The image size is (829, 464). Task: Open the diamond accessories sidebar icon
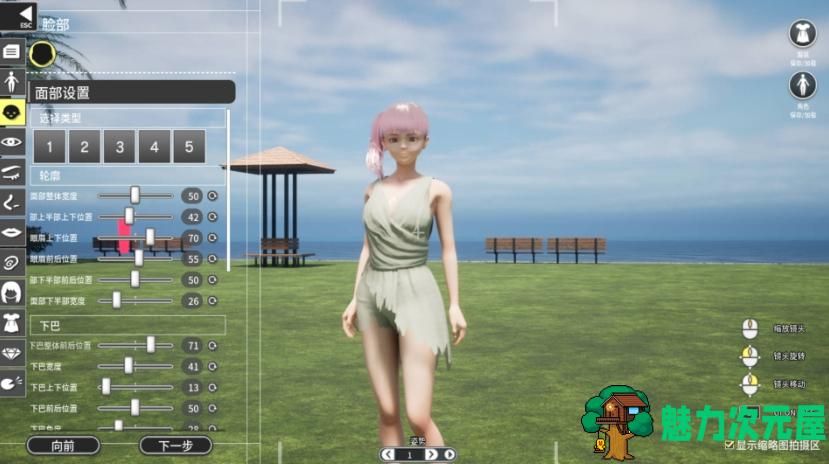point(12,353)
